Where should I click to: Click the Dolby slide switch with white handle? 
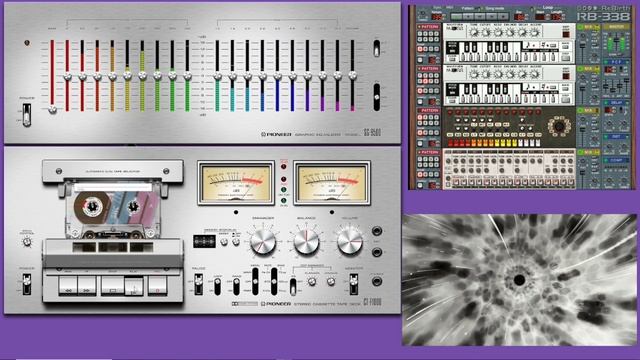tap(293, 286)
